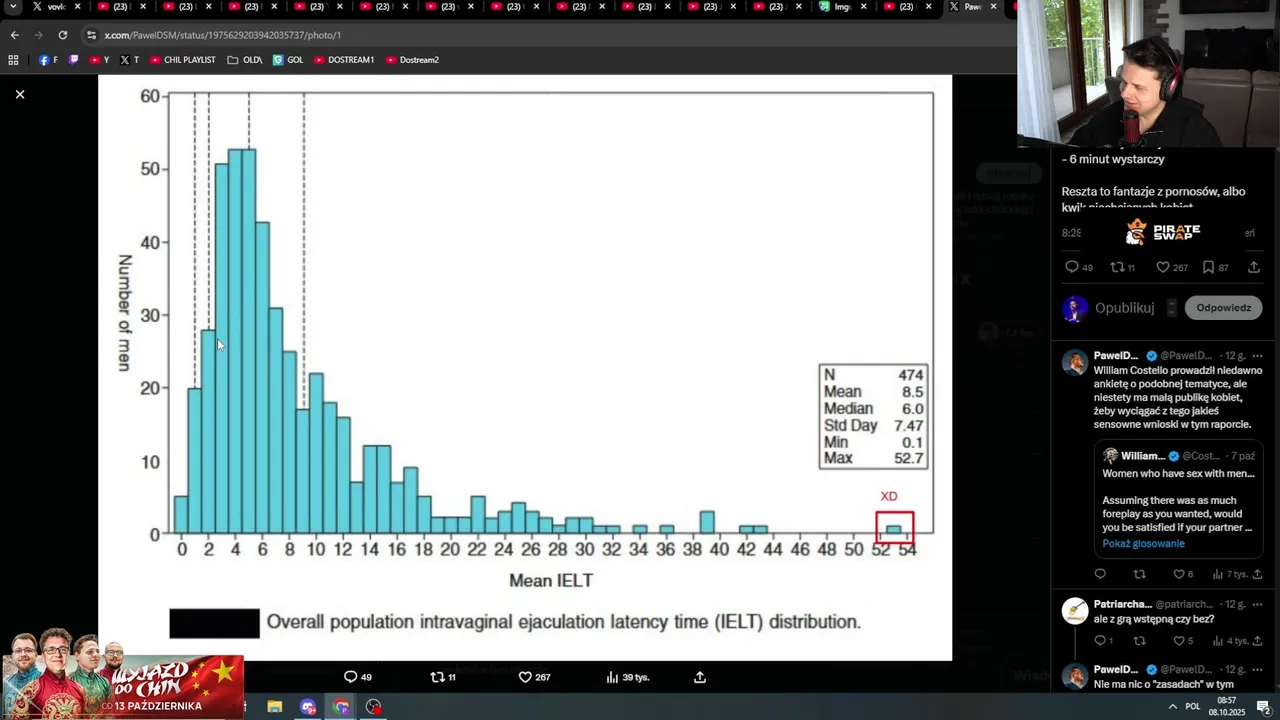This screenshot has width=1280, height=720.
Task: Reply count 49 in the sidebar post
Action: click(x=1079, y=267)
